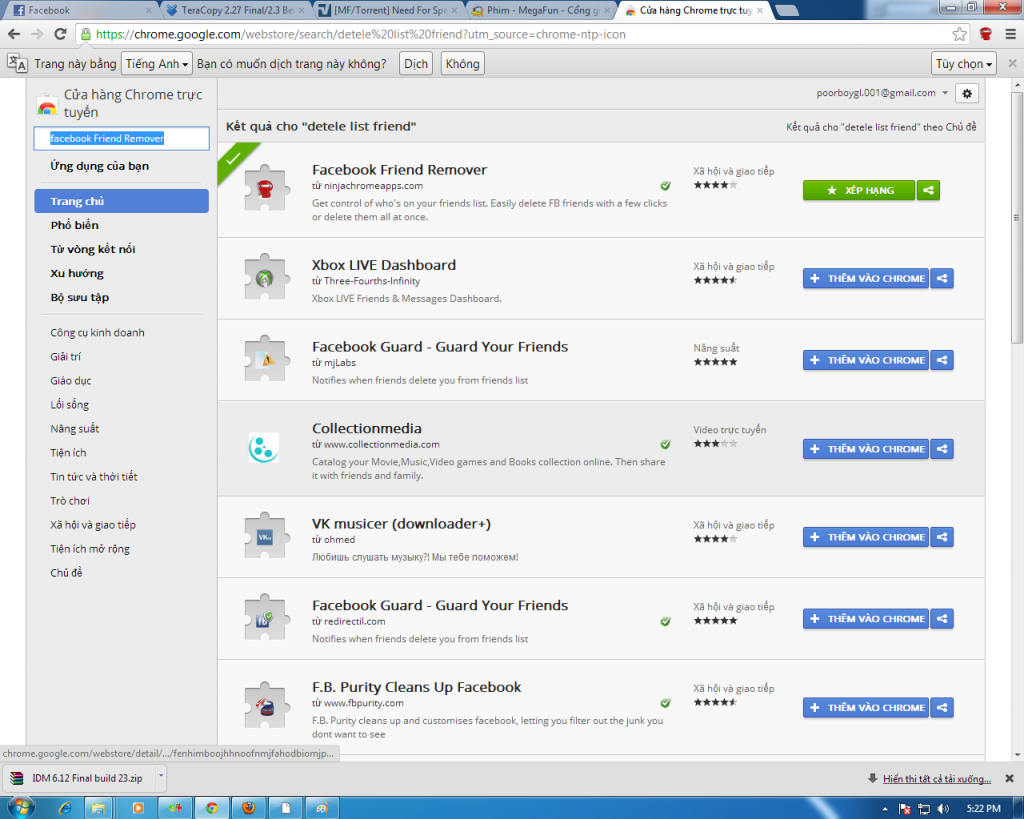The height and width of the screenshot is (819, 1024).
Task: Show hidden system tray icons
Action: [885, 809]
